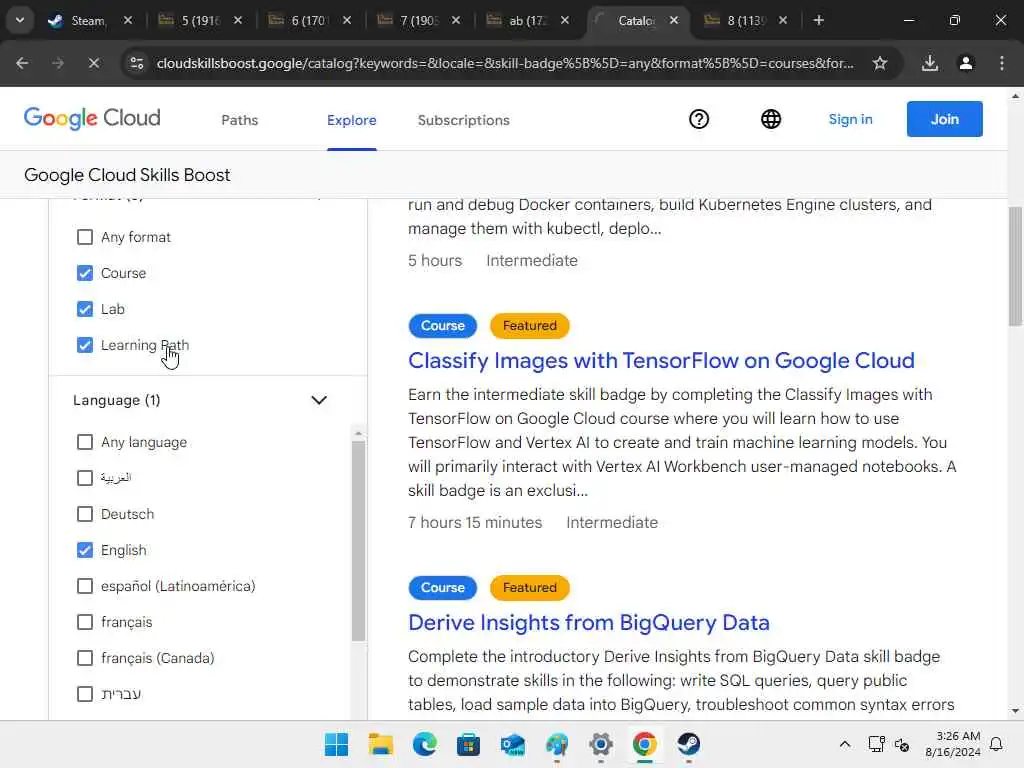Image resolution: width=1024 pixels, height=768 pixels.
Task: Click the '7 hours 15 minutes' duration text
Action: 475,522
